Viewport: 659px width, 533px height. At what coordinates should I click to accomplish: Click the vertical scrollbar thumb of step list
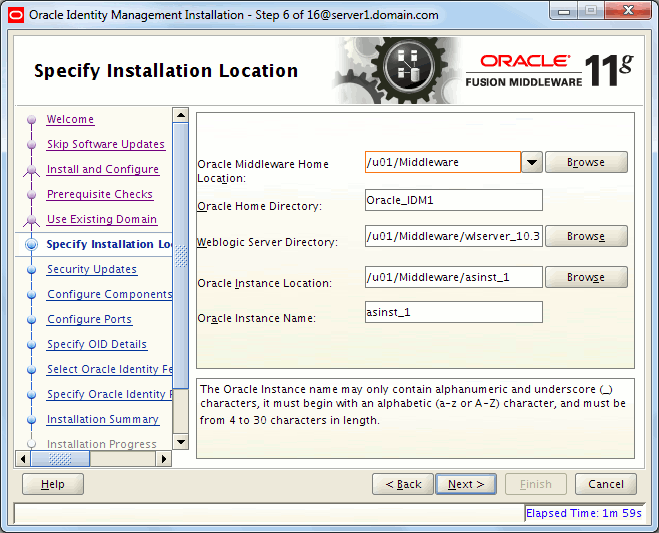(181, 256)
